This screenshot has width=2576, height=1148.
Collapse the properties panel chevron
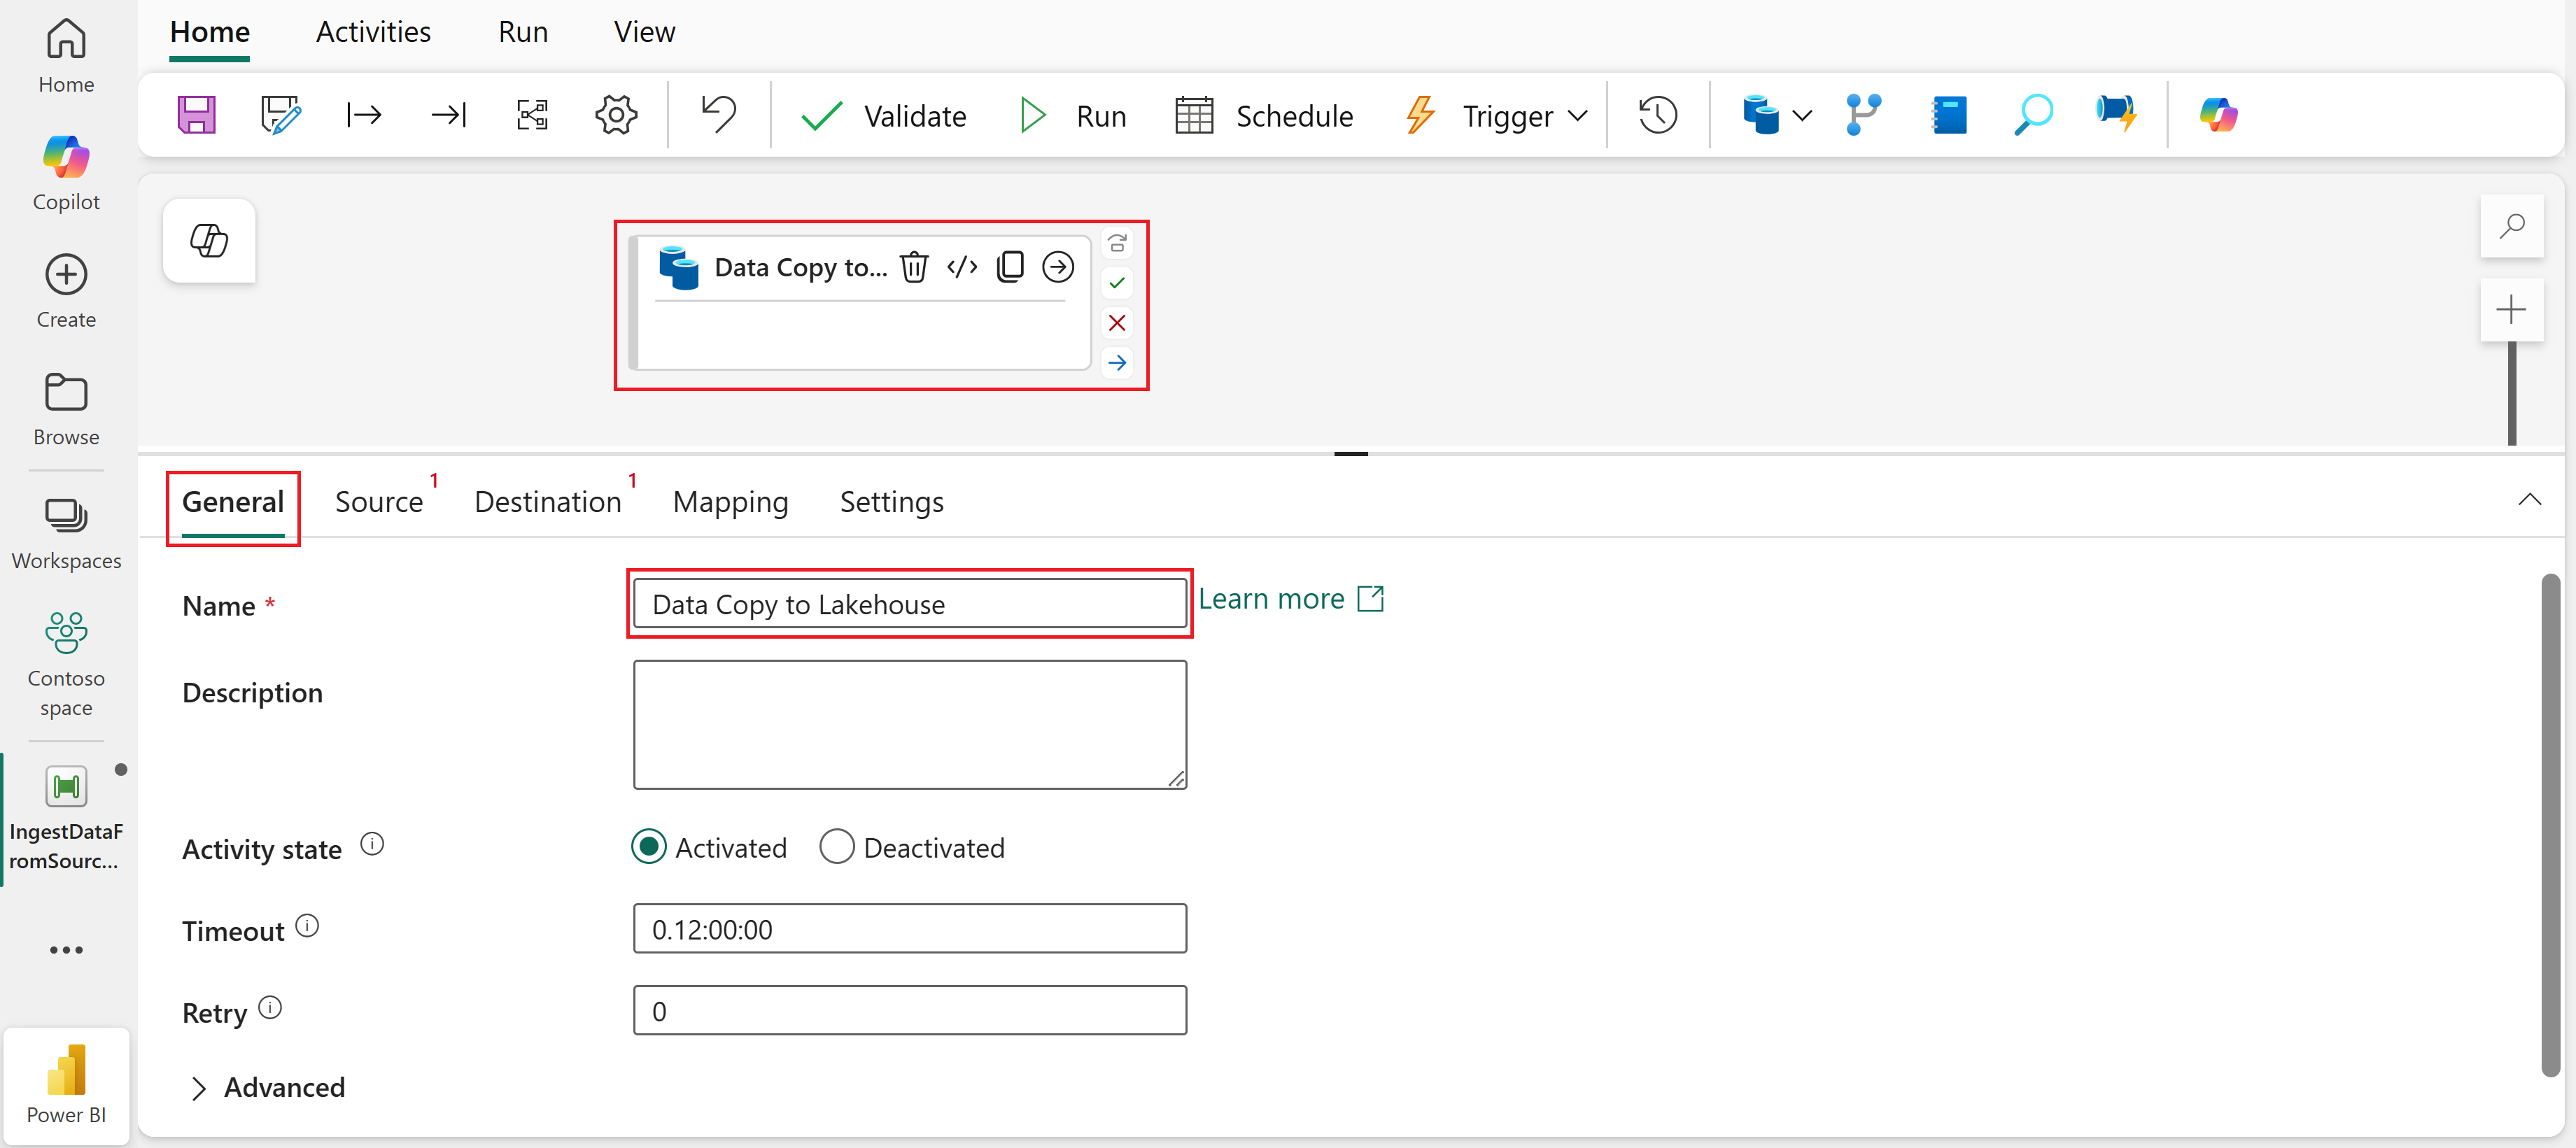pyautogui.click(x=2529, y=500)
